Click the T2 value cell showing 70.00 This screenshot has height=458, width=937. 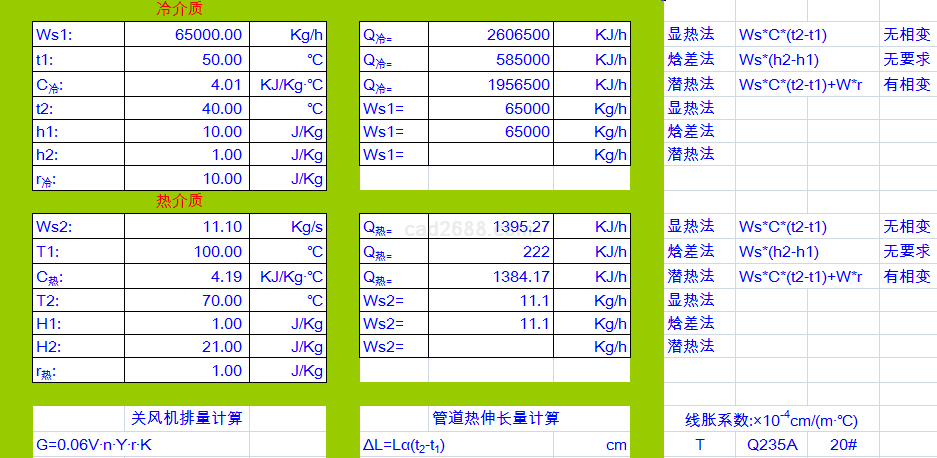187,300
